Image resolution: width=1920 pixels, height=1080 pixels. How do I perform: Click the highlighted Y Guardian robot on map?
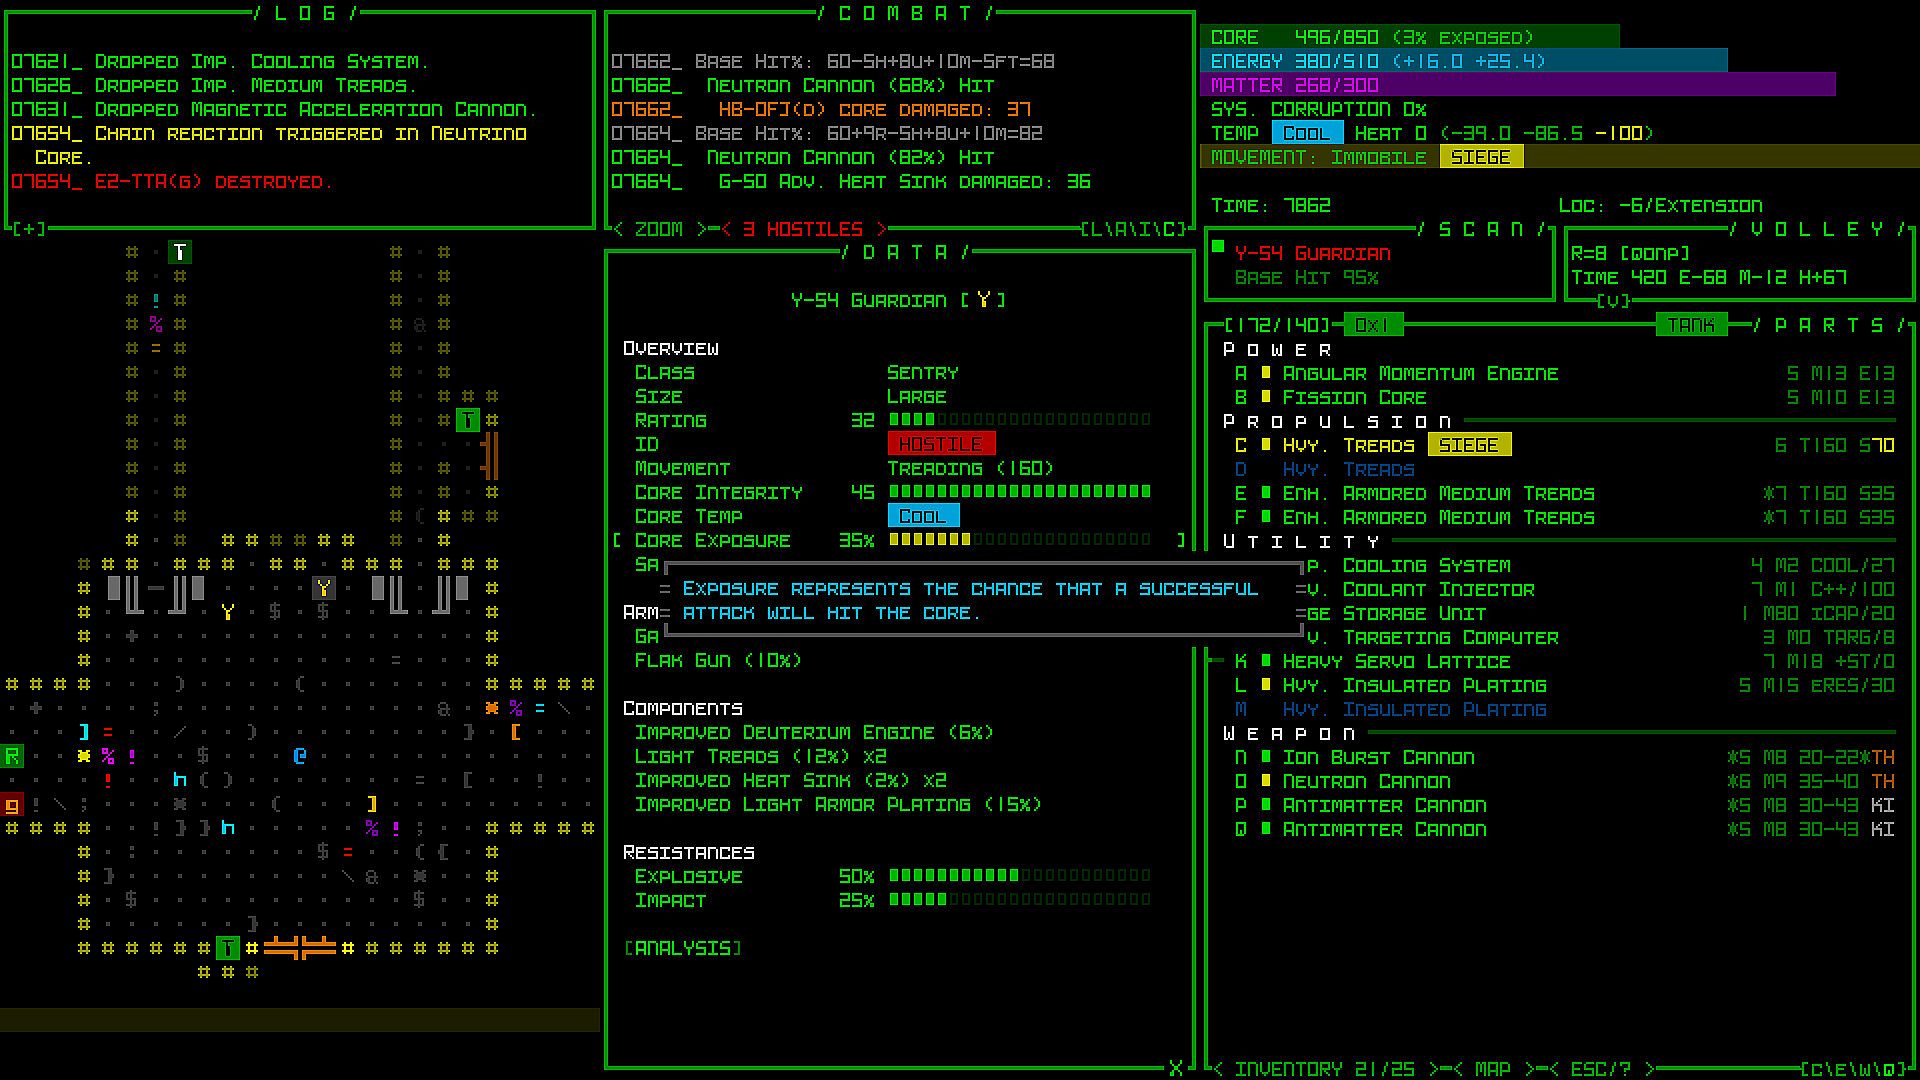coord(323,588)
